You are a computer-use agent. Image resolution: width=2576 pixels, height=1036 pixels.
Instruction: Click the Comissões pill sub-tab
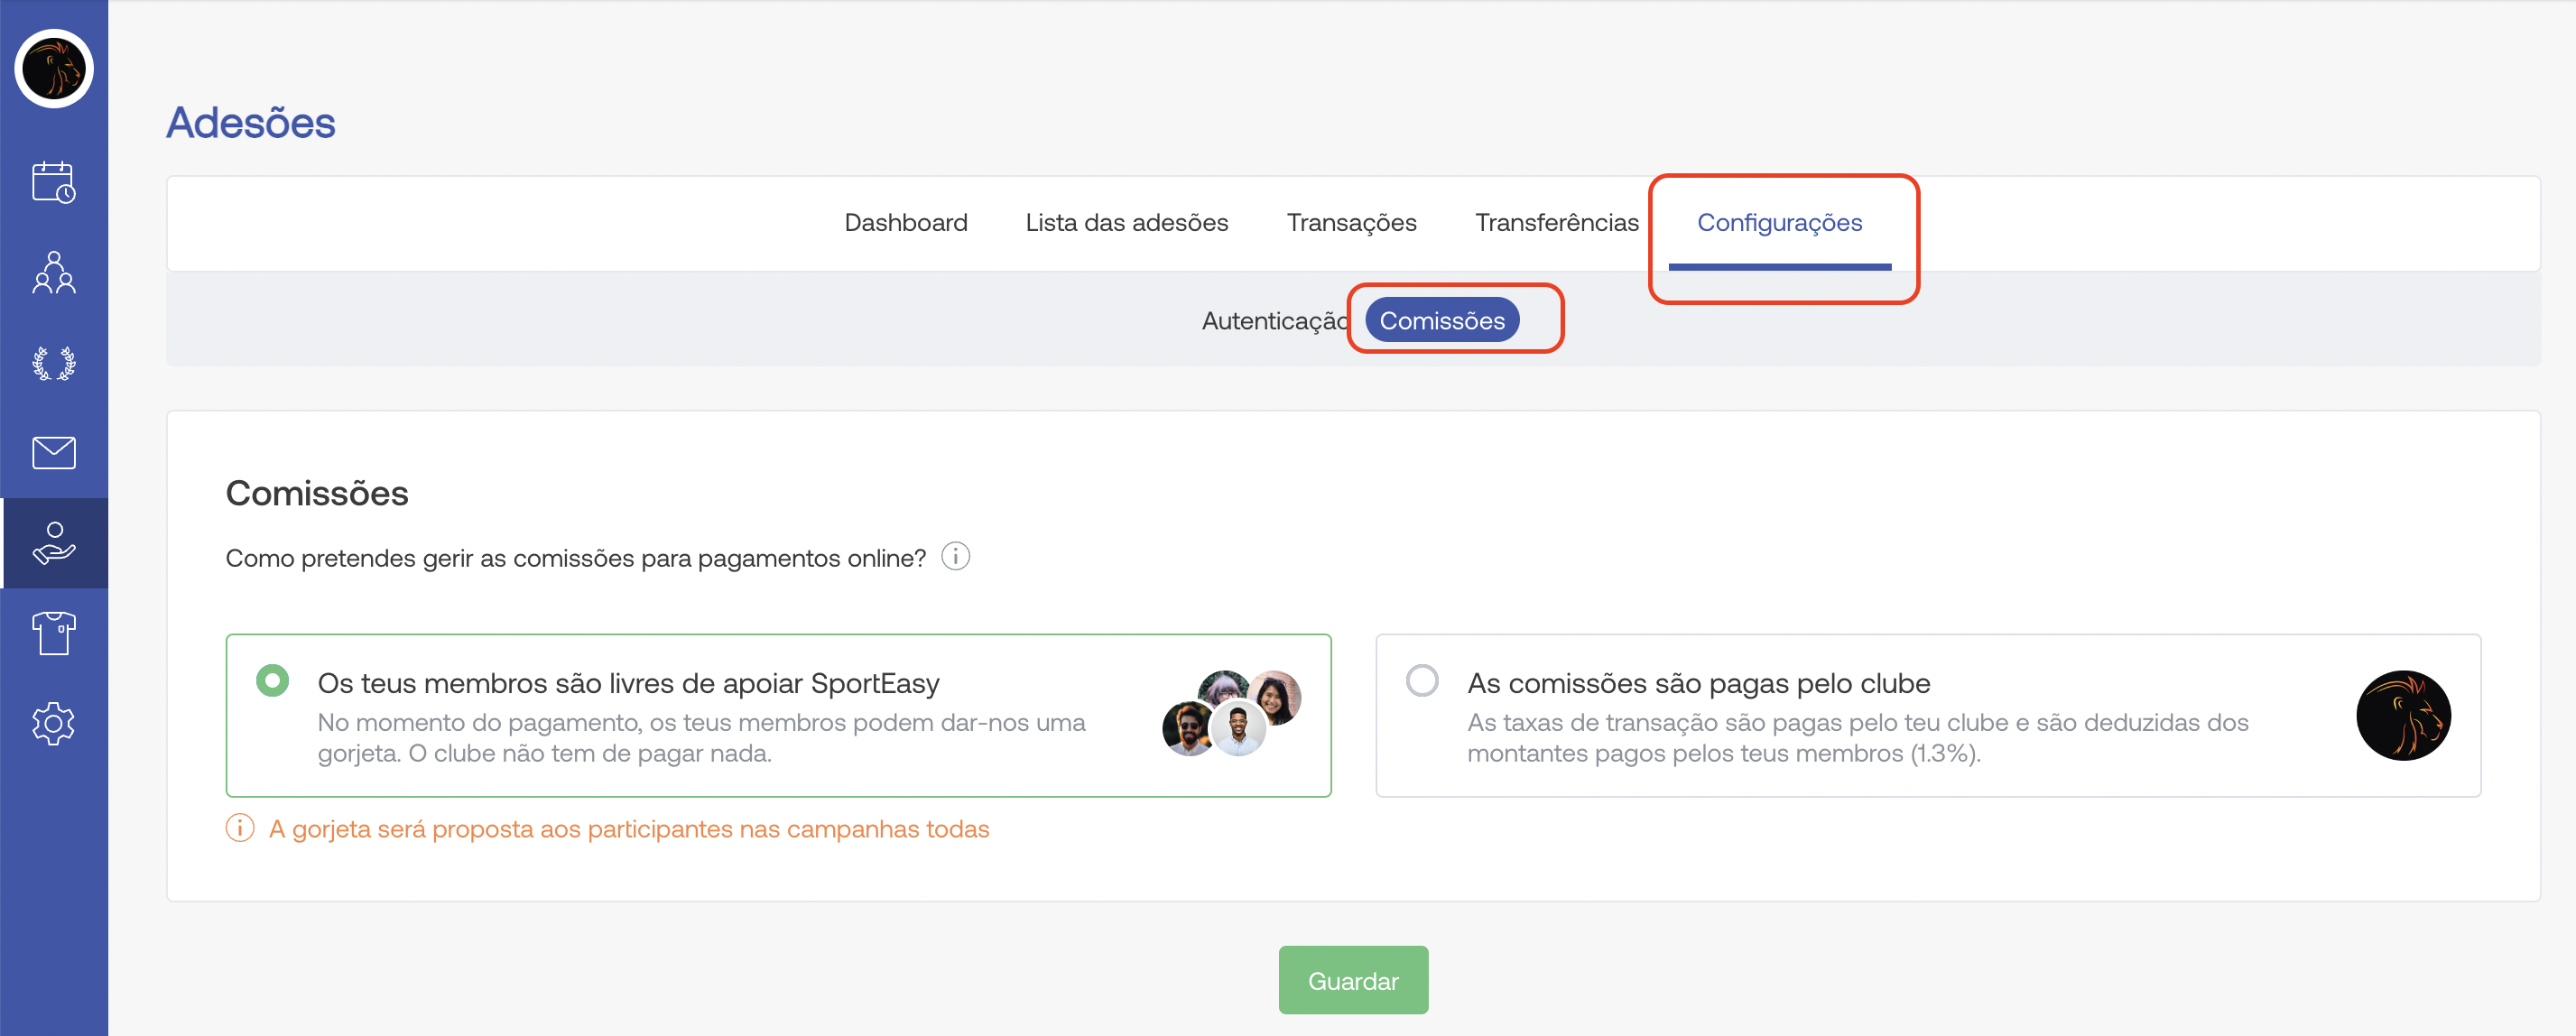point(1441,321)
